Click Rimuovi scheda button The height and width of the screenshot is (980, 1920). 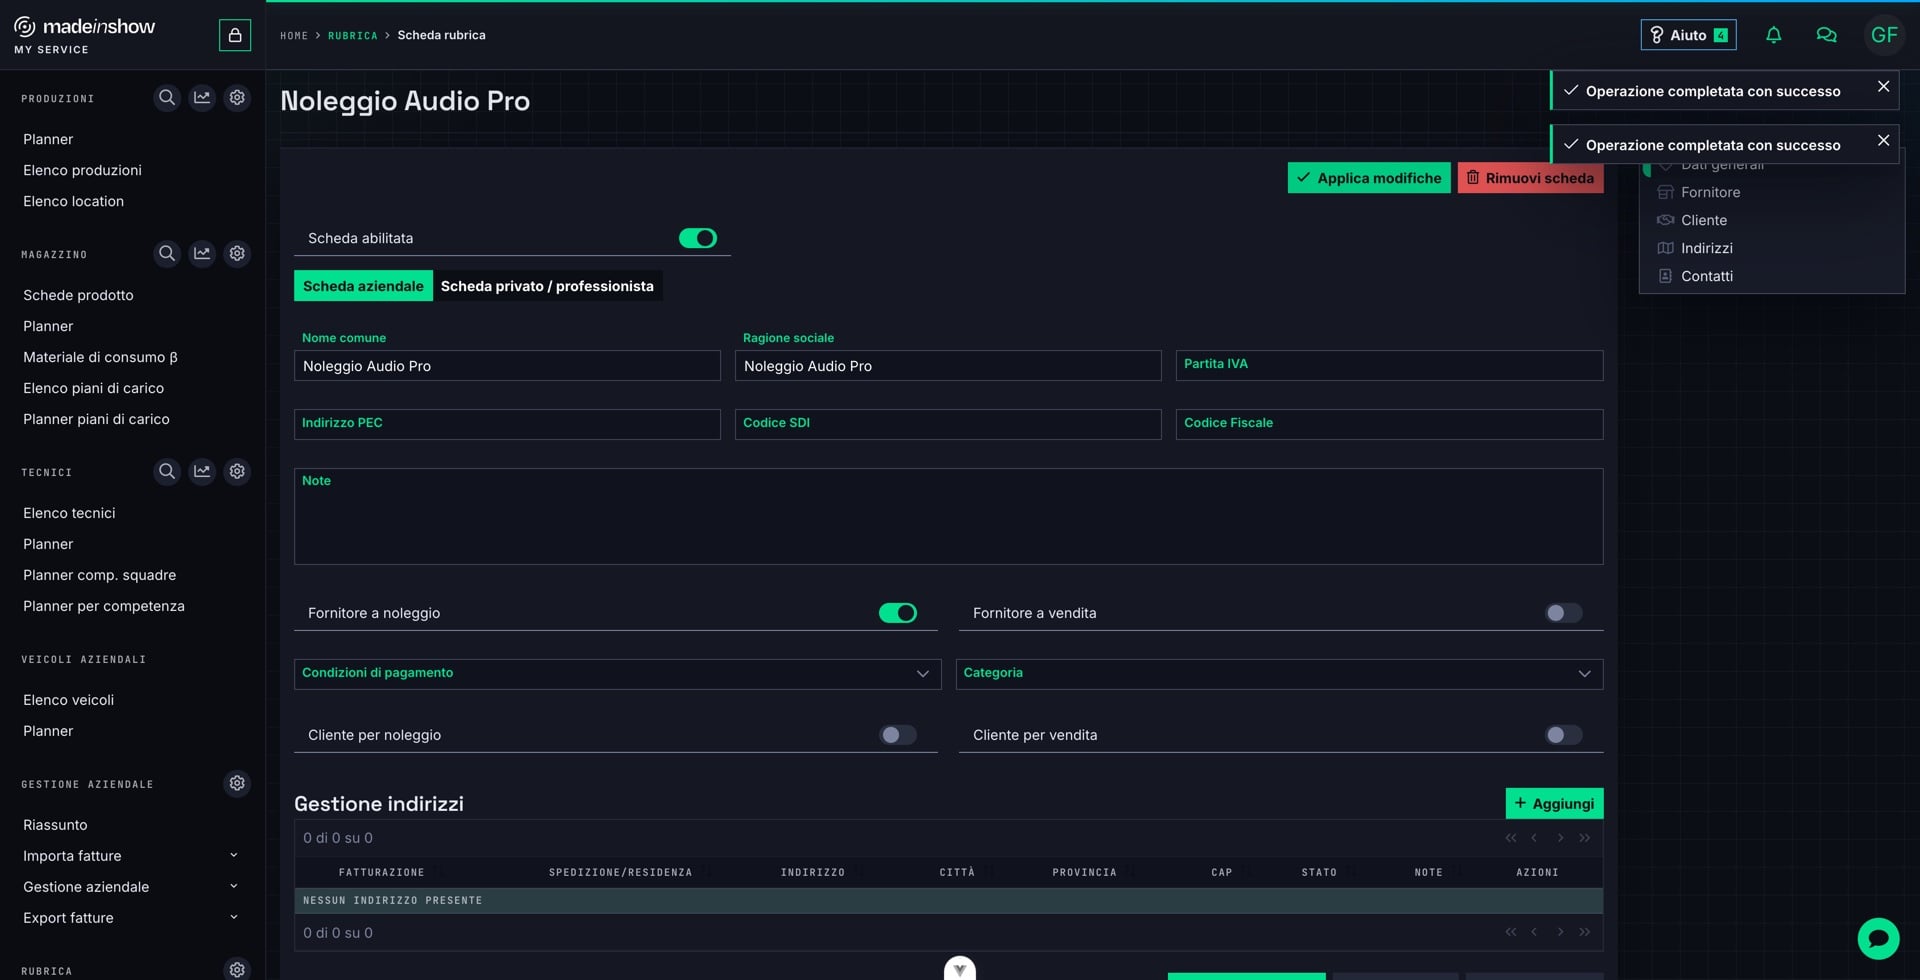(1530, 178)
